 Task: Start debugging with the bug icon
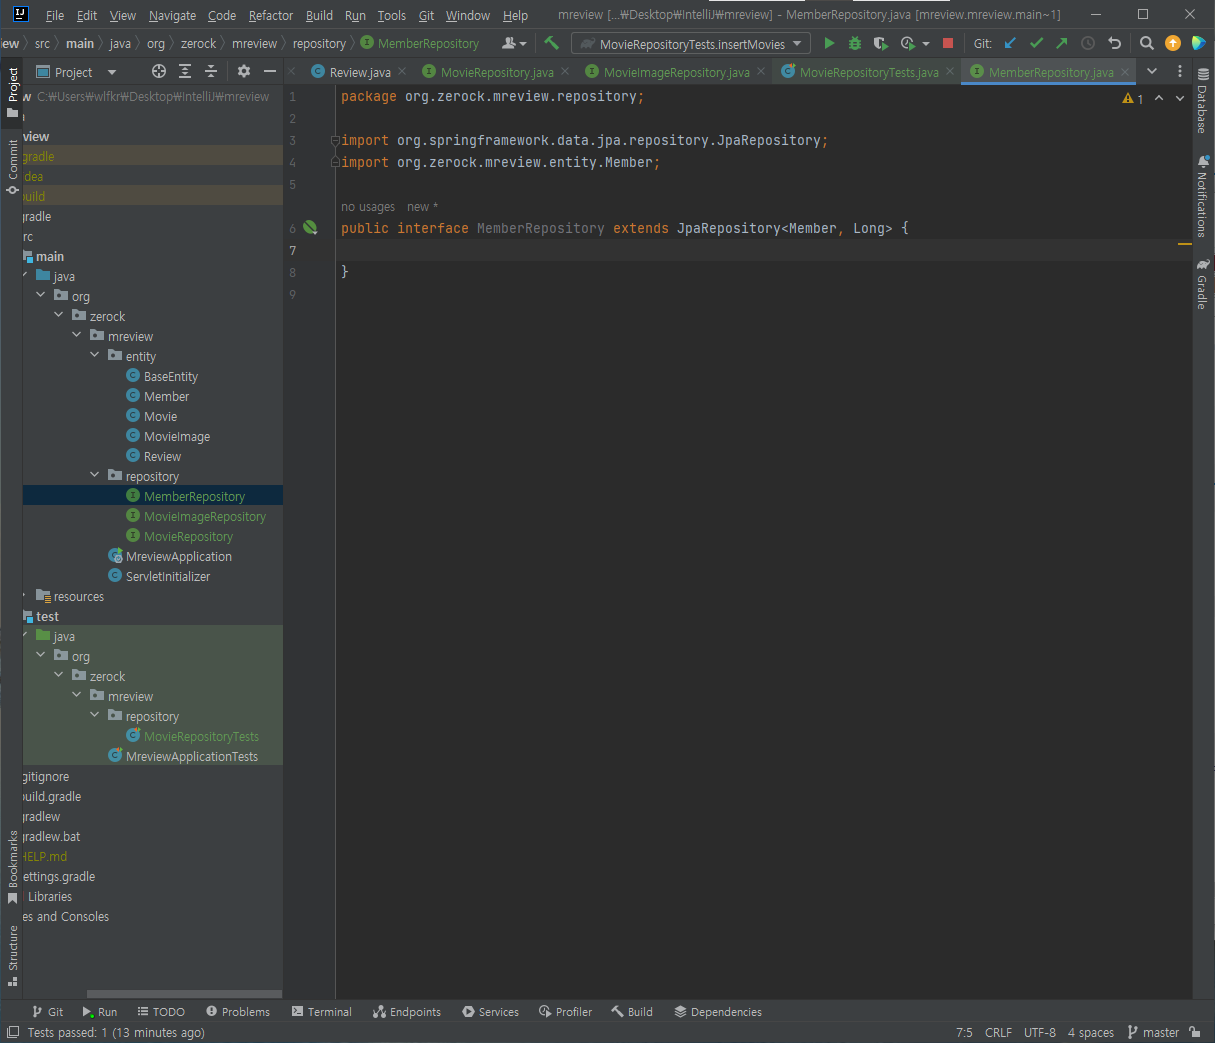pyautogui.click(x=855, y=43)
